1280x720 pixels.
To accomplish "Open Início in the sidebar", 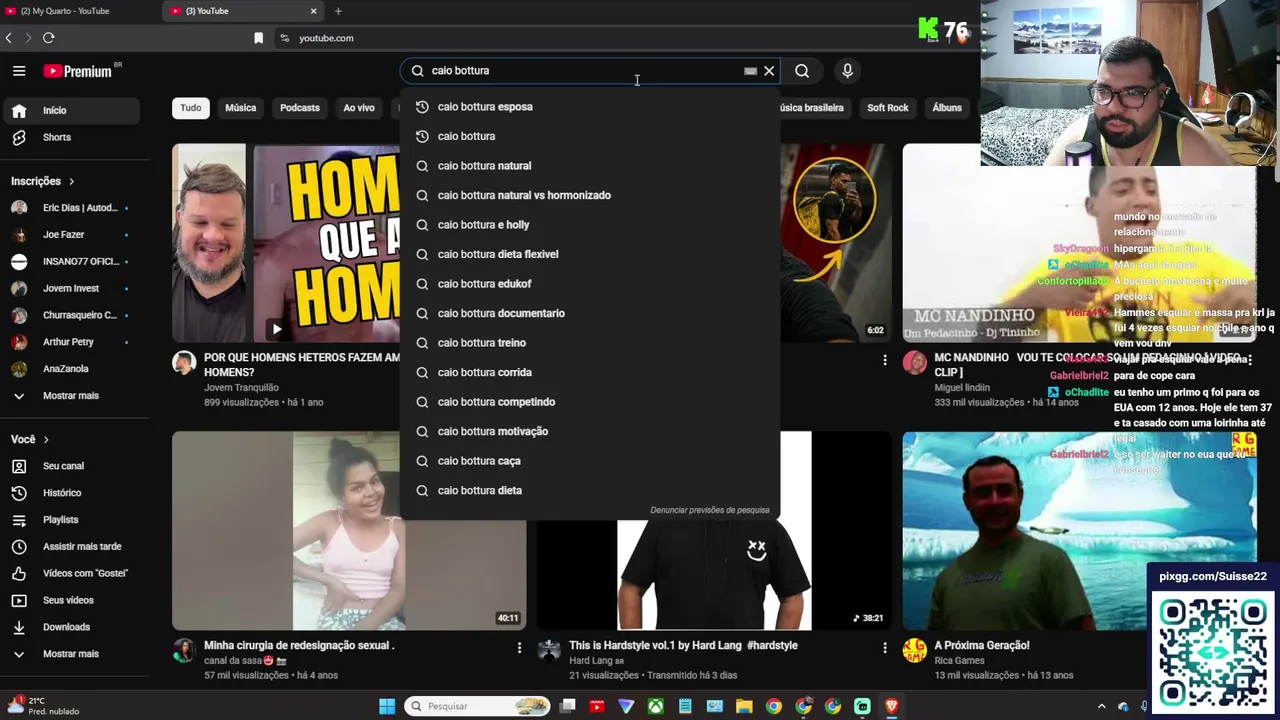I will (x=72, y=110).
